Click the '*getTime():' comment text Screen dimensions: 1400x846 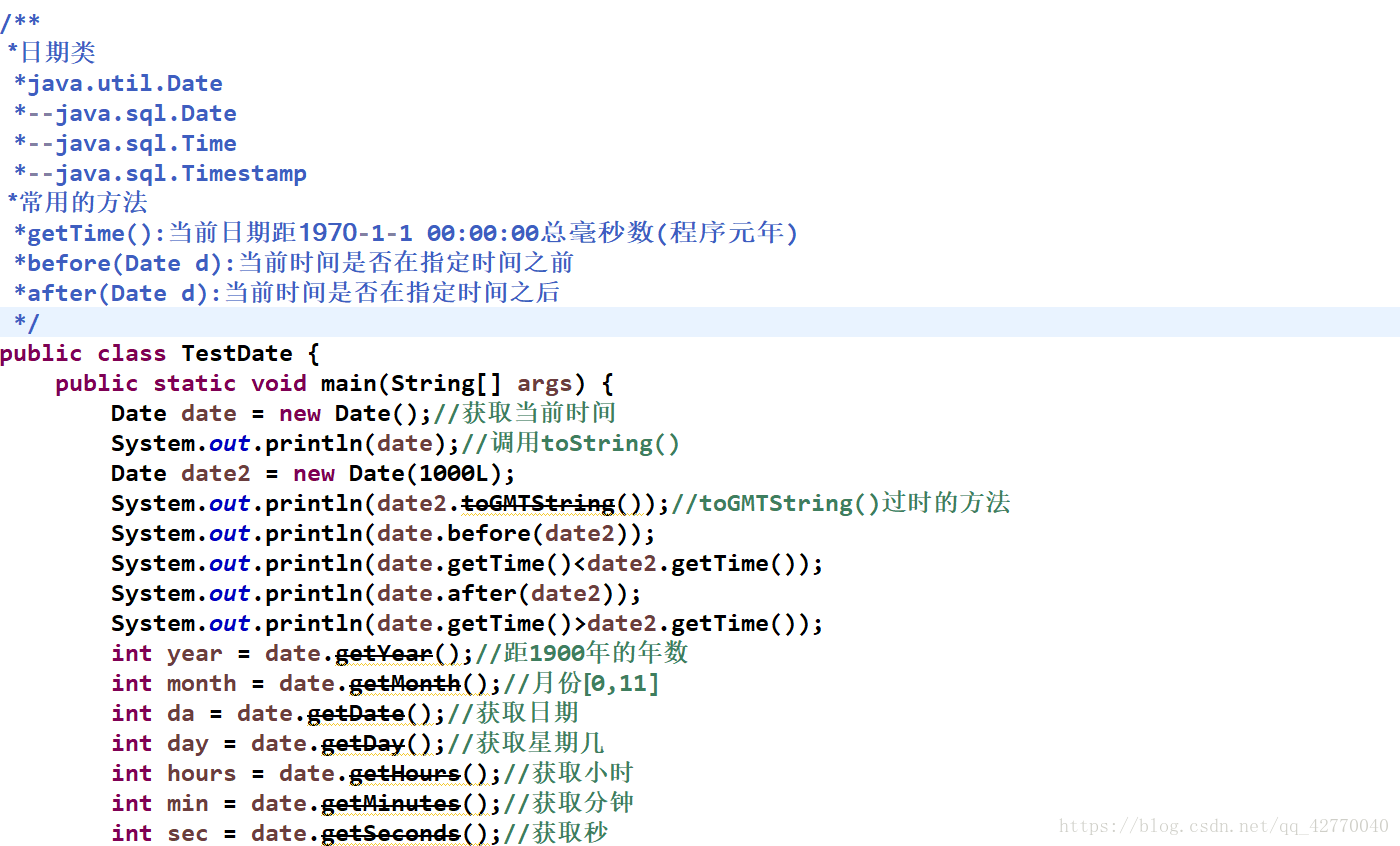(90, 234)
